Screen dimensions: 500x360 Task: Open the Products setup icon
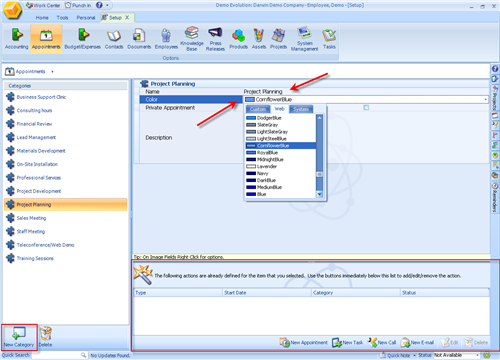[x=239, y=39]
